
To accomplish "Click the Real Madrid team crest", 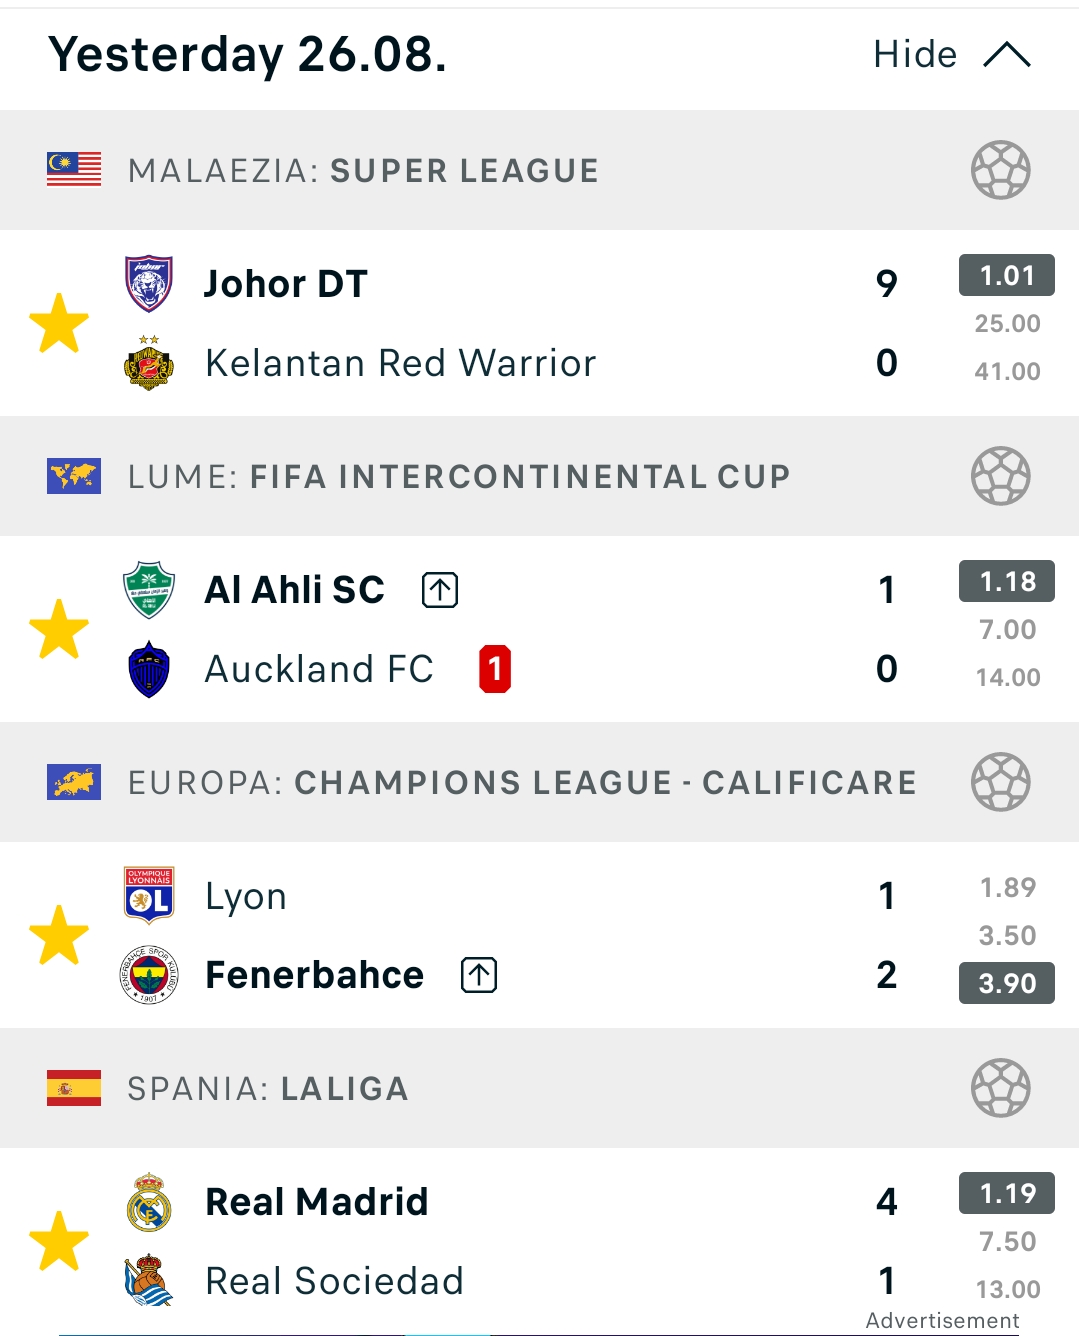I will (149, 1202).
